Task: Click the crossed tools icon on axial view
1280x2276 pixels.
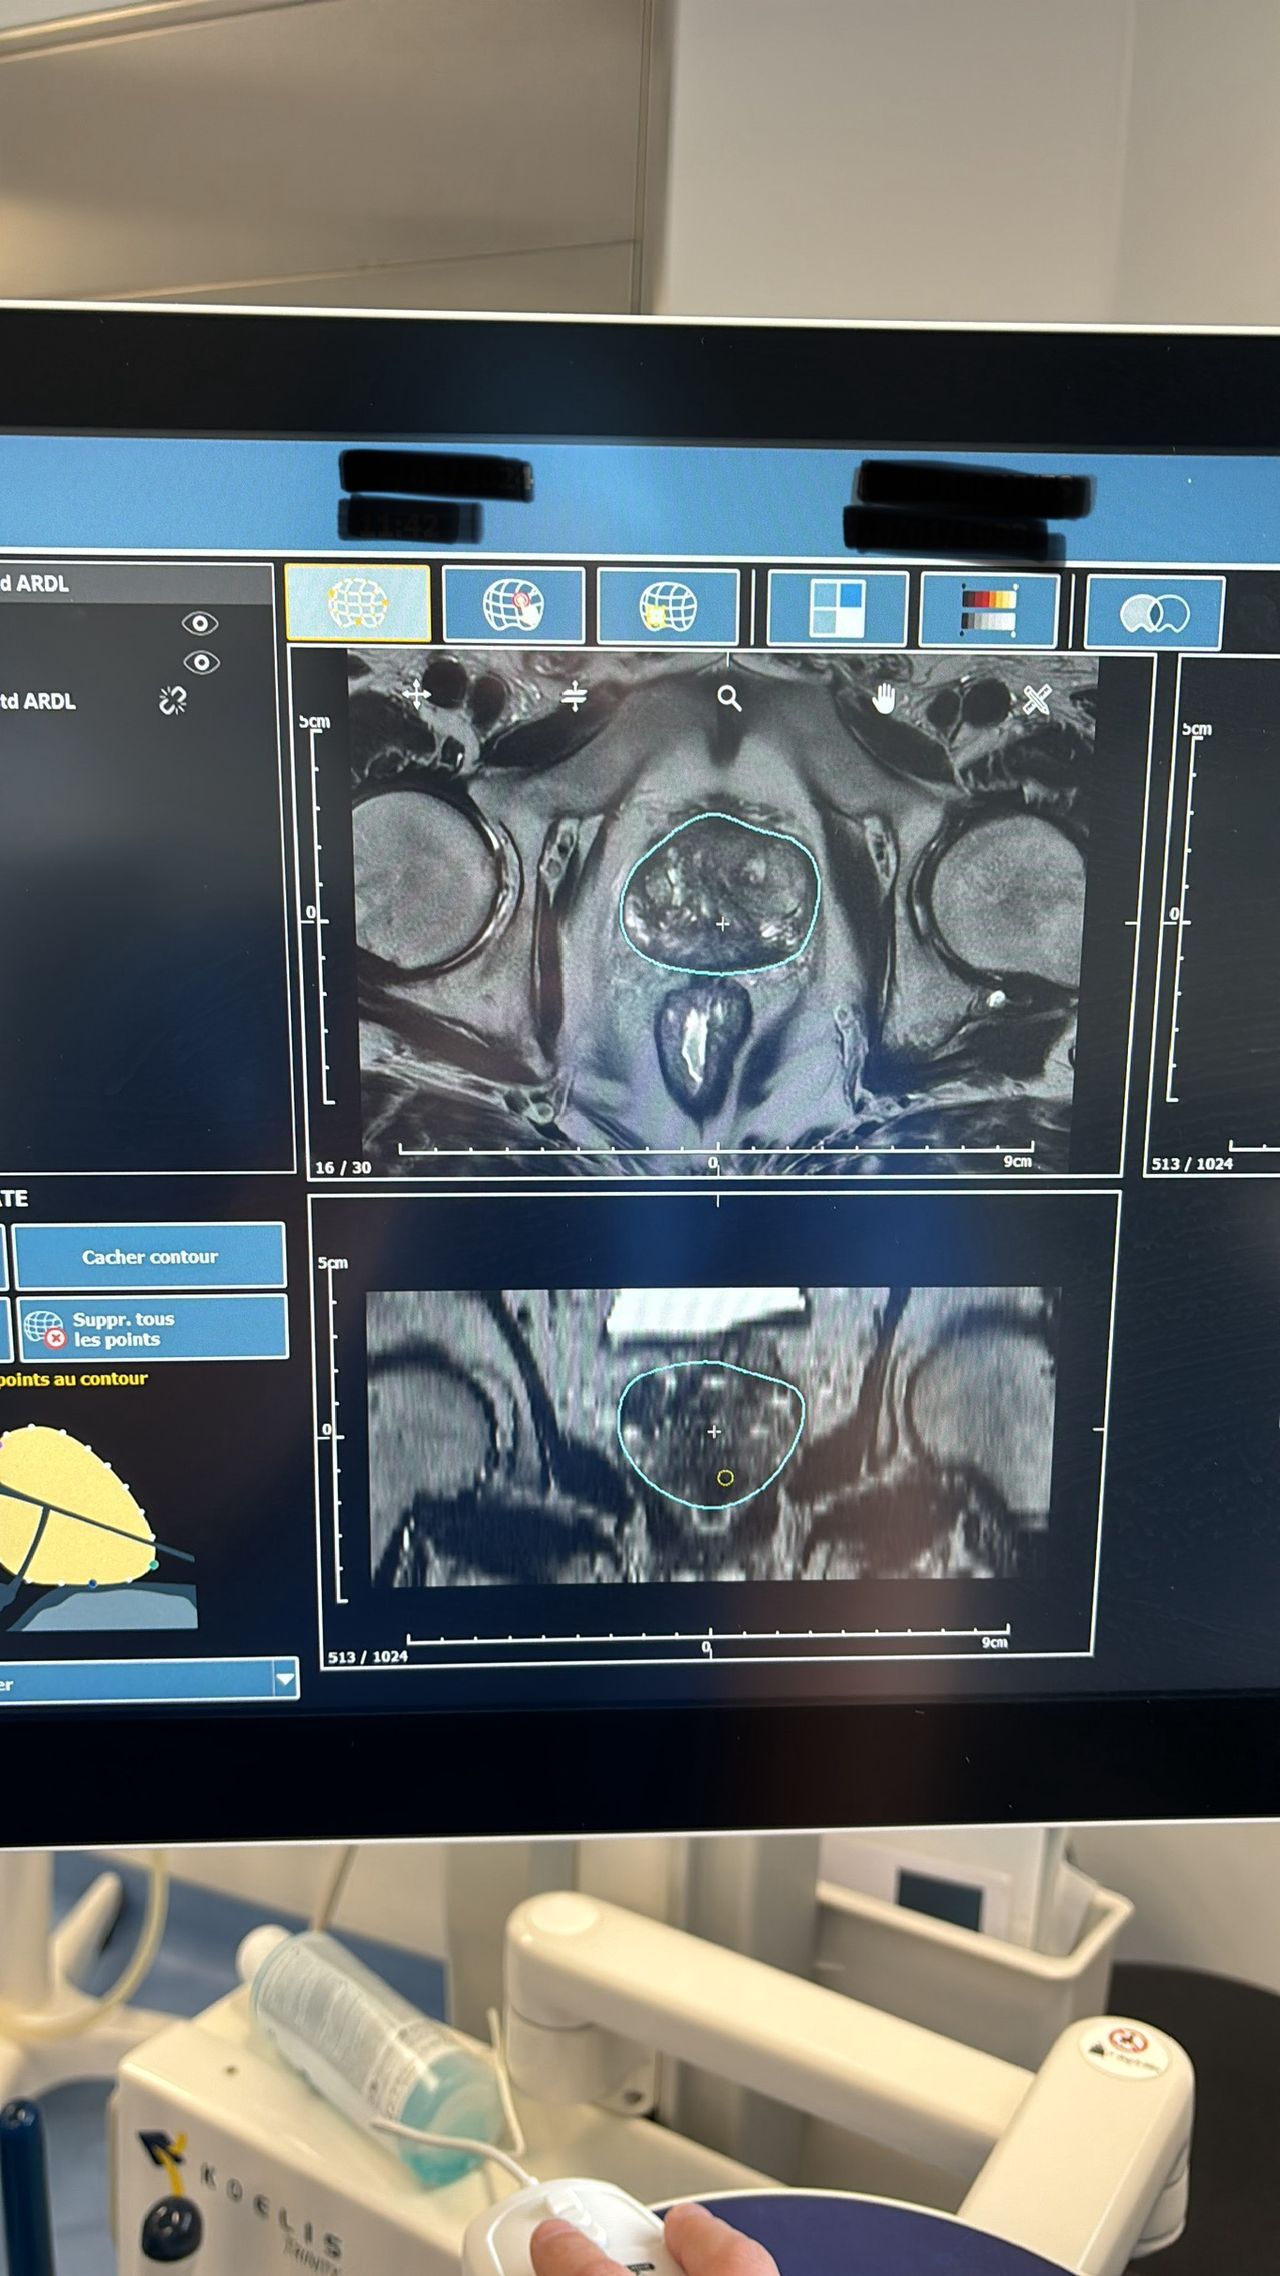Action: point(1037,700)
